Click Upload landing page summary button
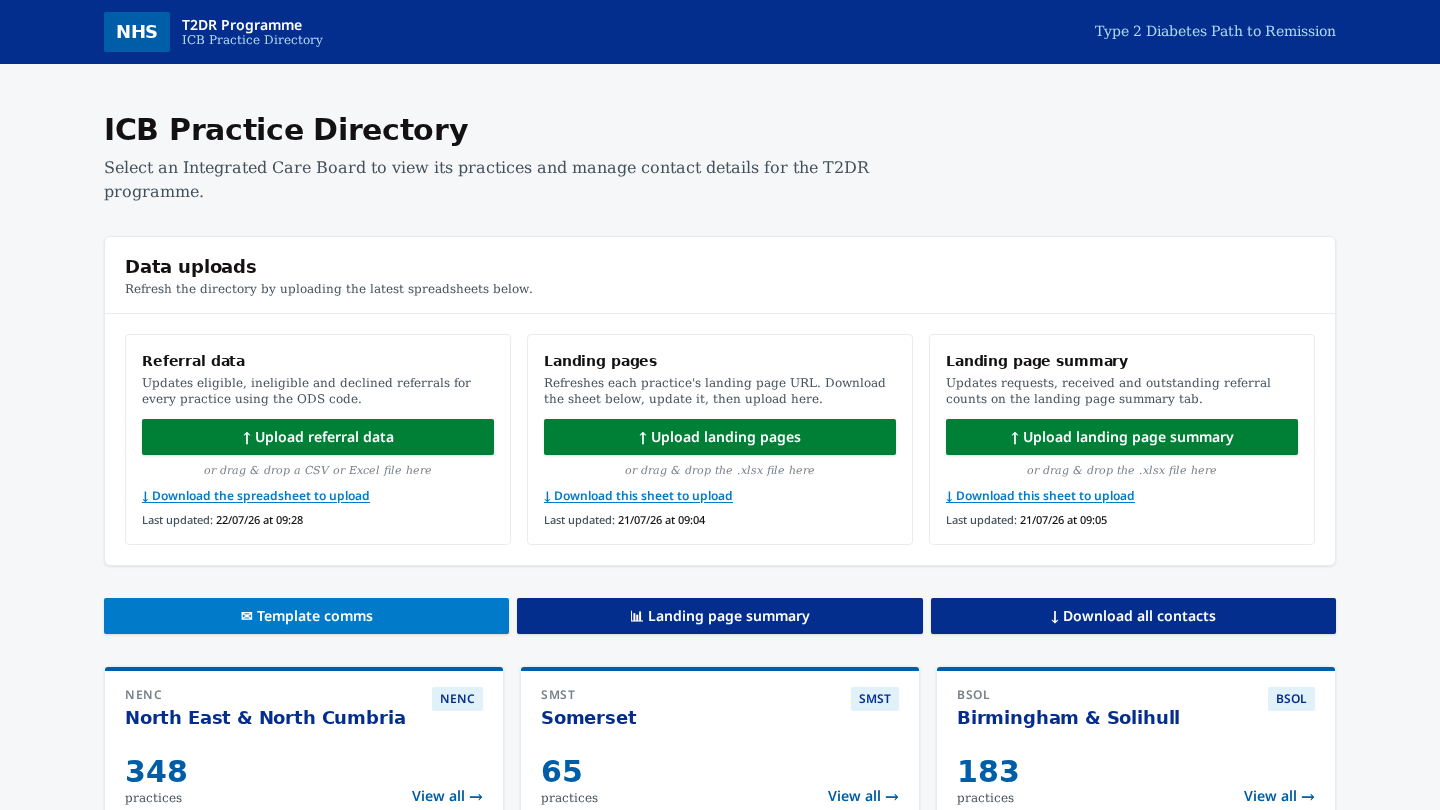Screen dimensions: 1440x810 point(1122,437)
